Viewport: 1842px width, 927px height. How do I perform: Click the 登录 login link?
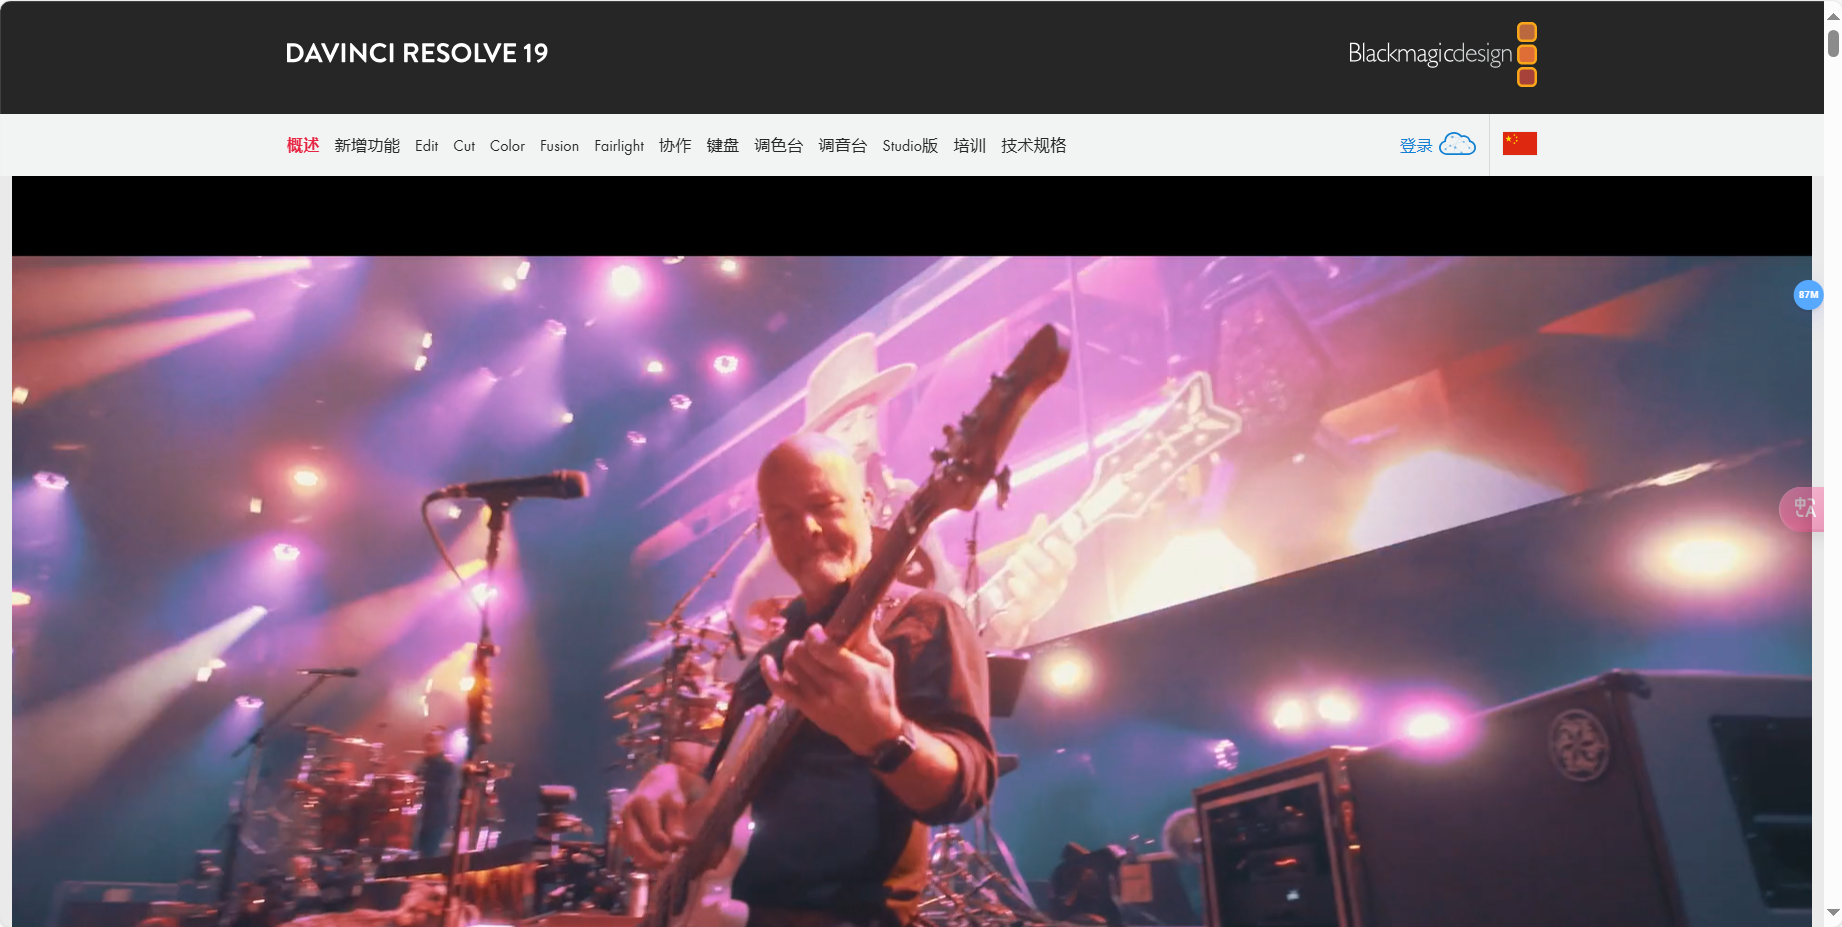(x=1414, y=144)
